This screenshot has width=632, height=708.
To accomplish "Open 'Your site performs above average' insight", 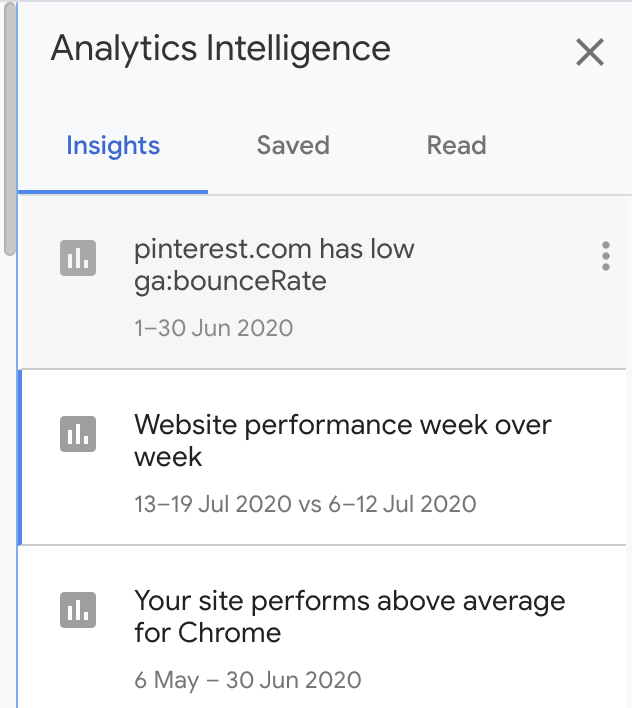I will tap(349, 616).
